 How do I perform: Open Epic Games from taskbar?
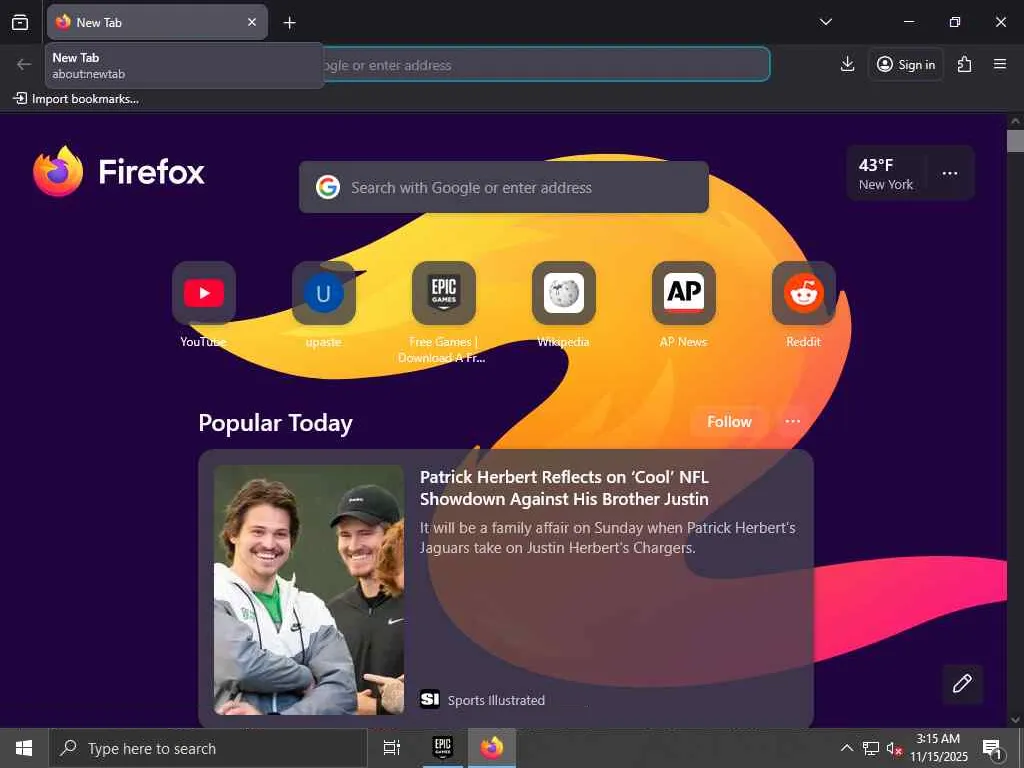pos(443,748)
